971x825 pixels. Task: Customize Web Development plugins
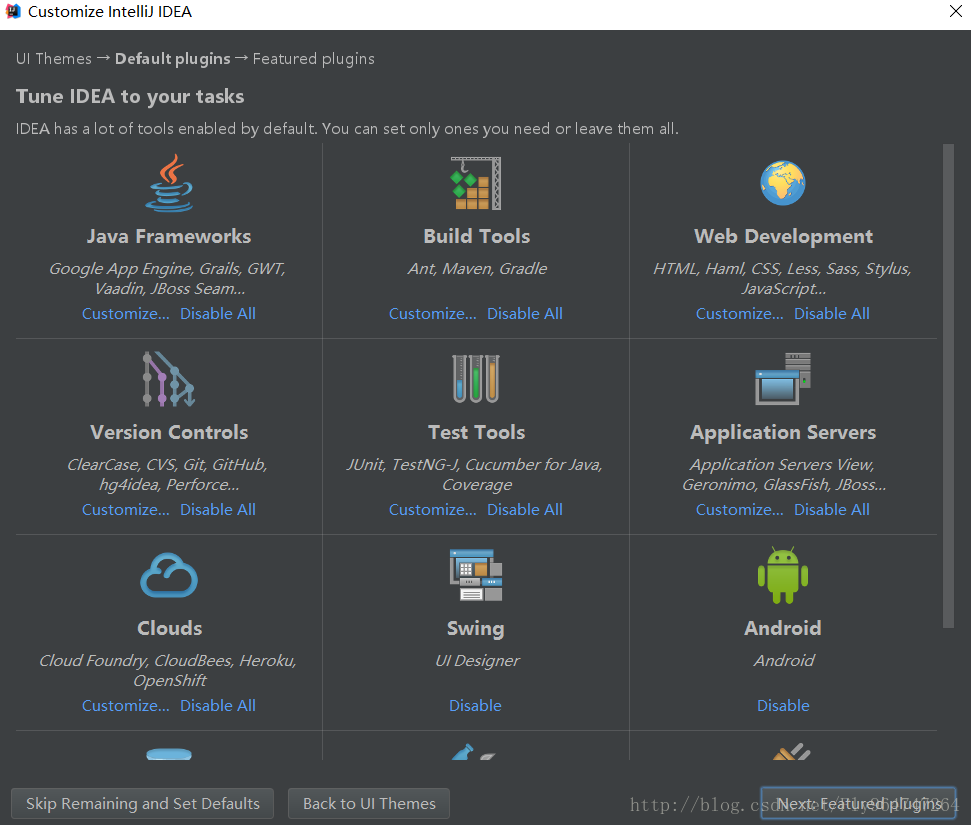tap(740, 313)
